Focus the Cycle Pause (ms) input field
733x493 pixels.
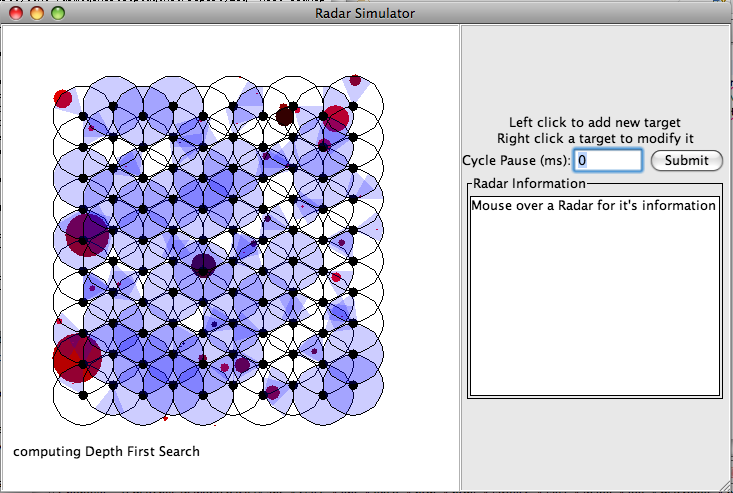pyautogui.click(x=608, y=160)
